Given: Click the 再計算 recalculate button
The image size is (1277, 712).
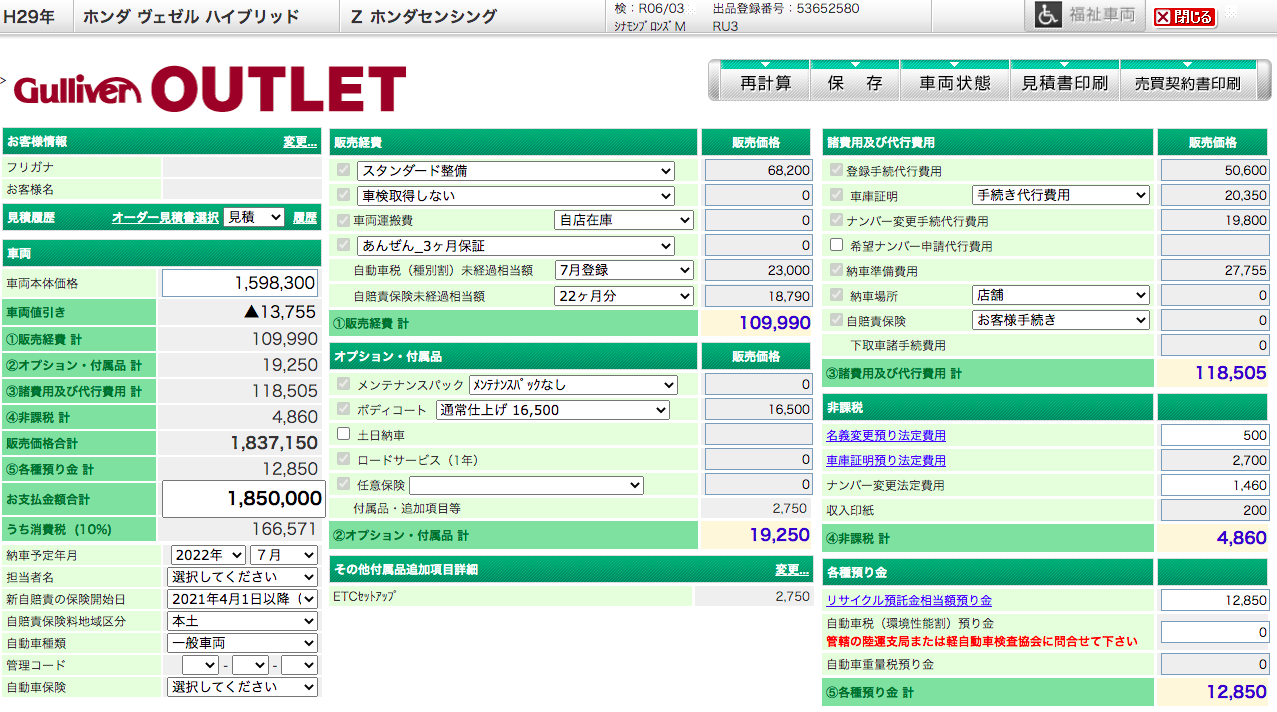Looking at the screenshot, I should pos(766,83).
